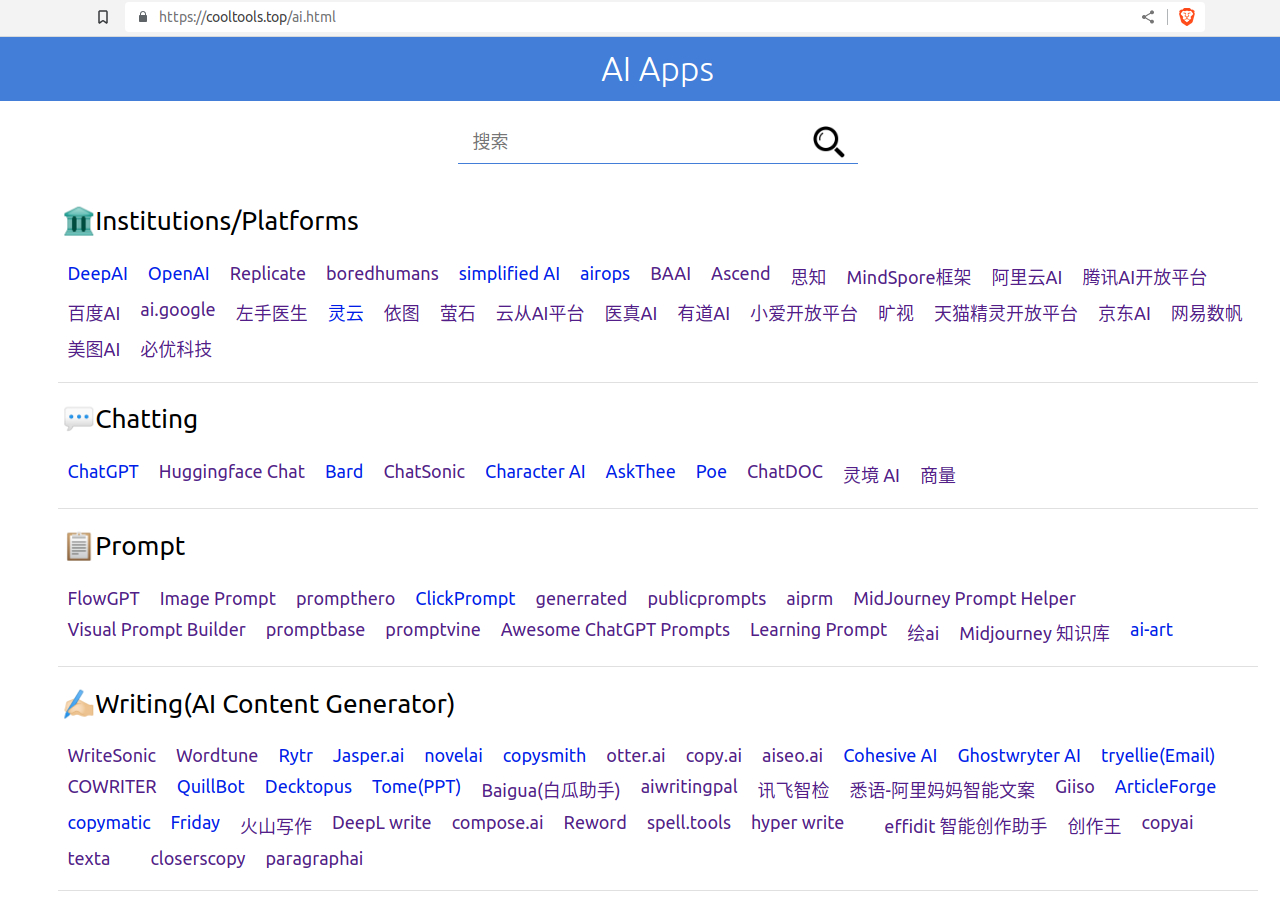Open the boredhumans link

point(382,274)
